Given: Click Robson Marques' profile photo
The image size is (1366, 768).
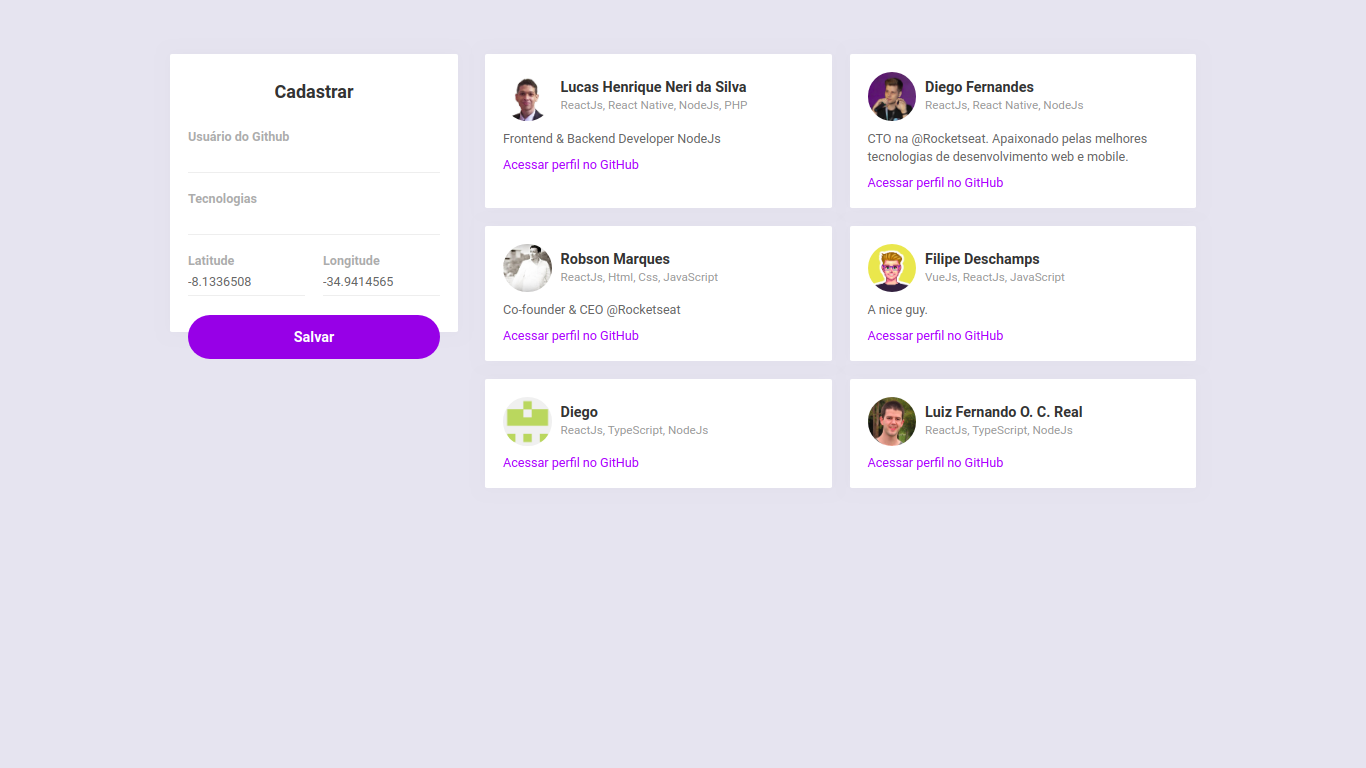Looking at the screenshot, I should pos(527,268).
